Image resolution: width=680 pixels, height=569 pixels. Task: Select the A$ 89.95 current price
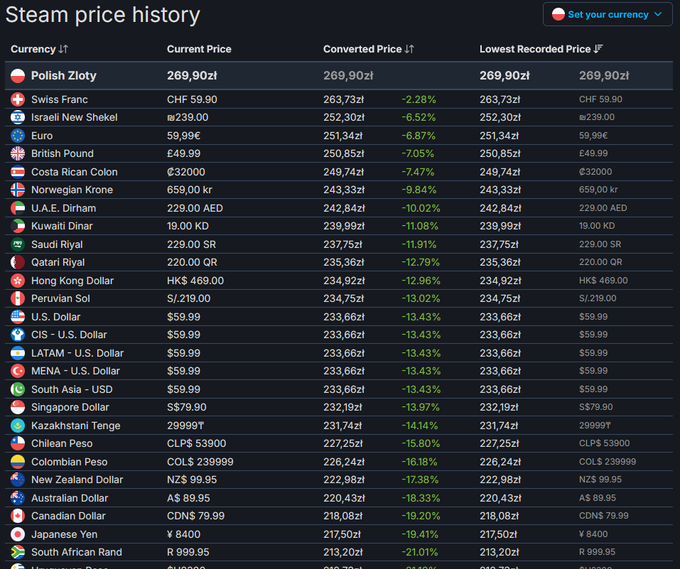point(188,498)
